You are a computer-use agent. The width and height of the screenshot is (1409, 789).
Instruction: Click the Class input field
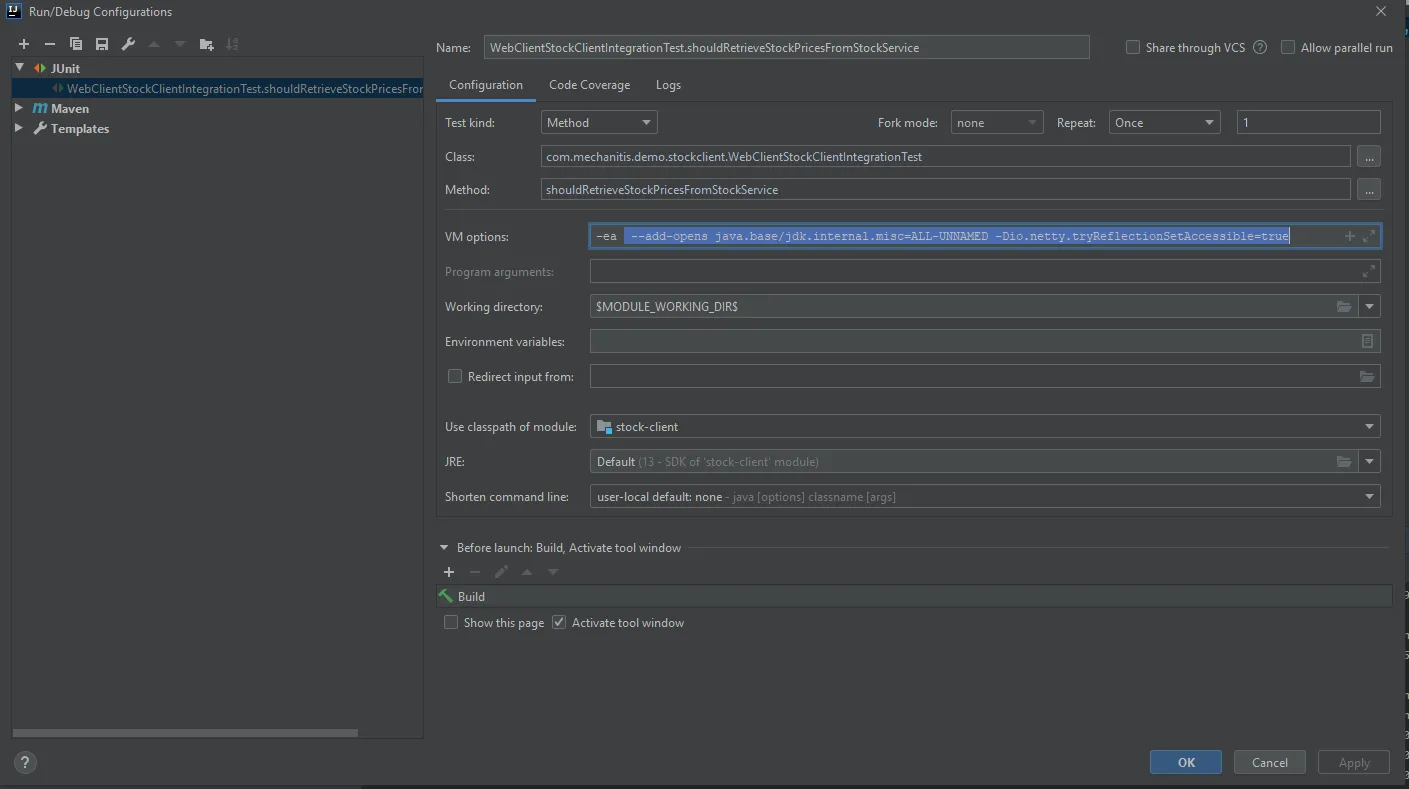click(x=945, y=157)
